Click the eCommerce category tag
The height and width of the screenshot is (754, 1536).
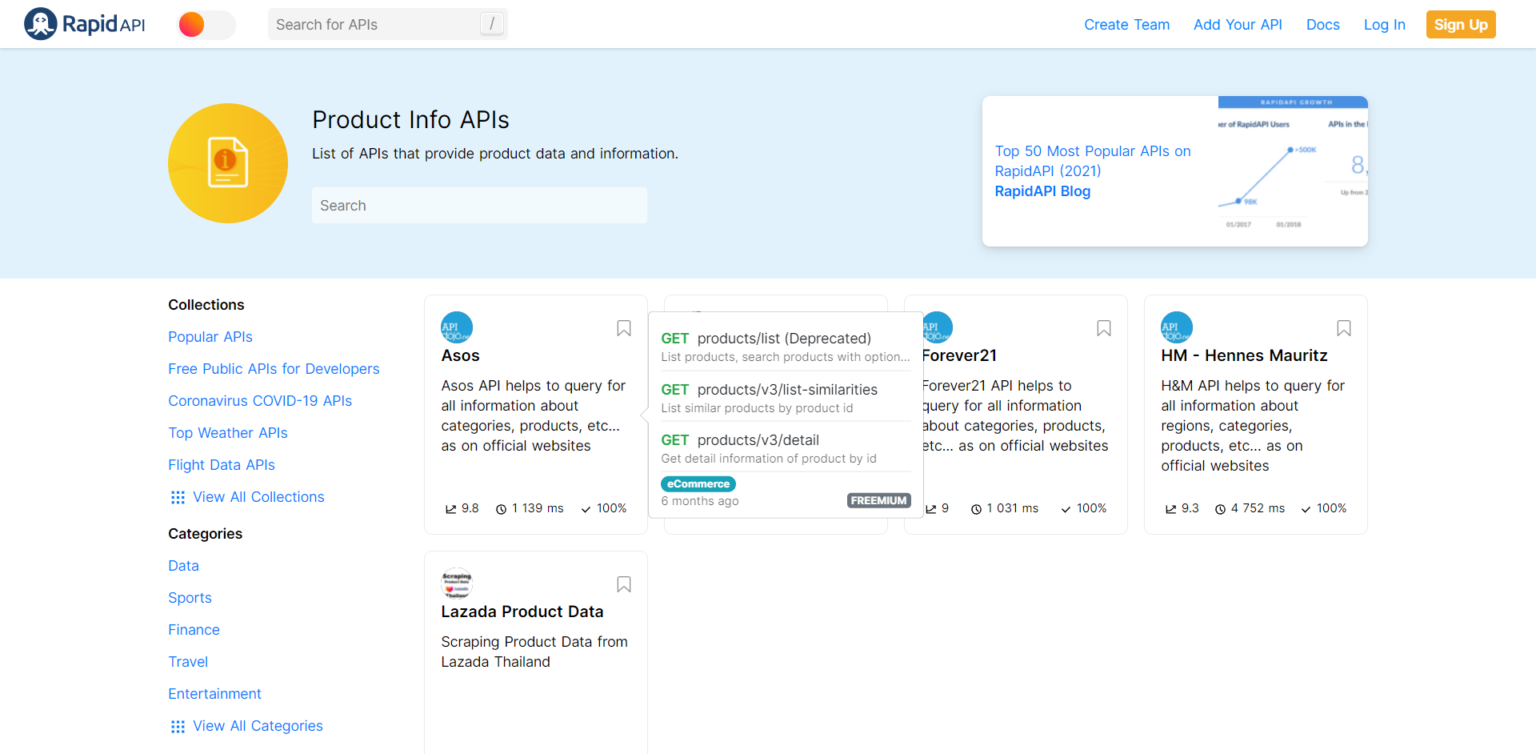pyautogui.click(x=697, y=483)
